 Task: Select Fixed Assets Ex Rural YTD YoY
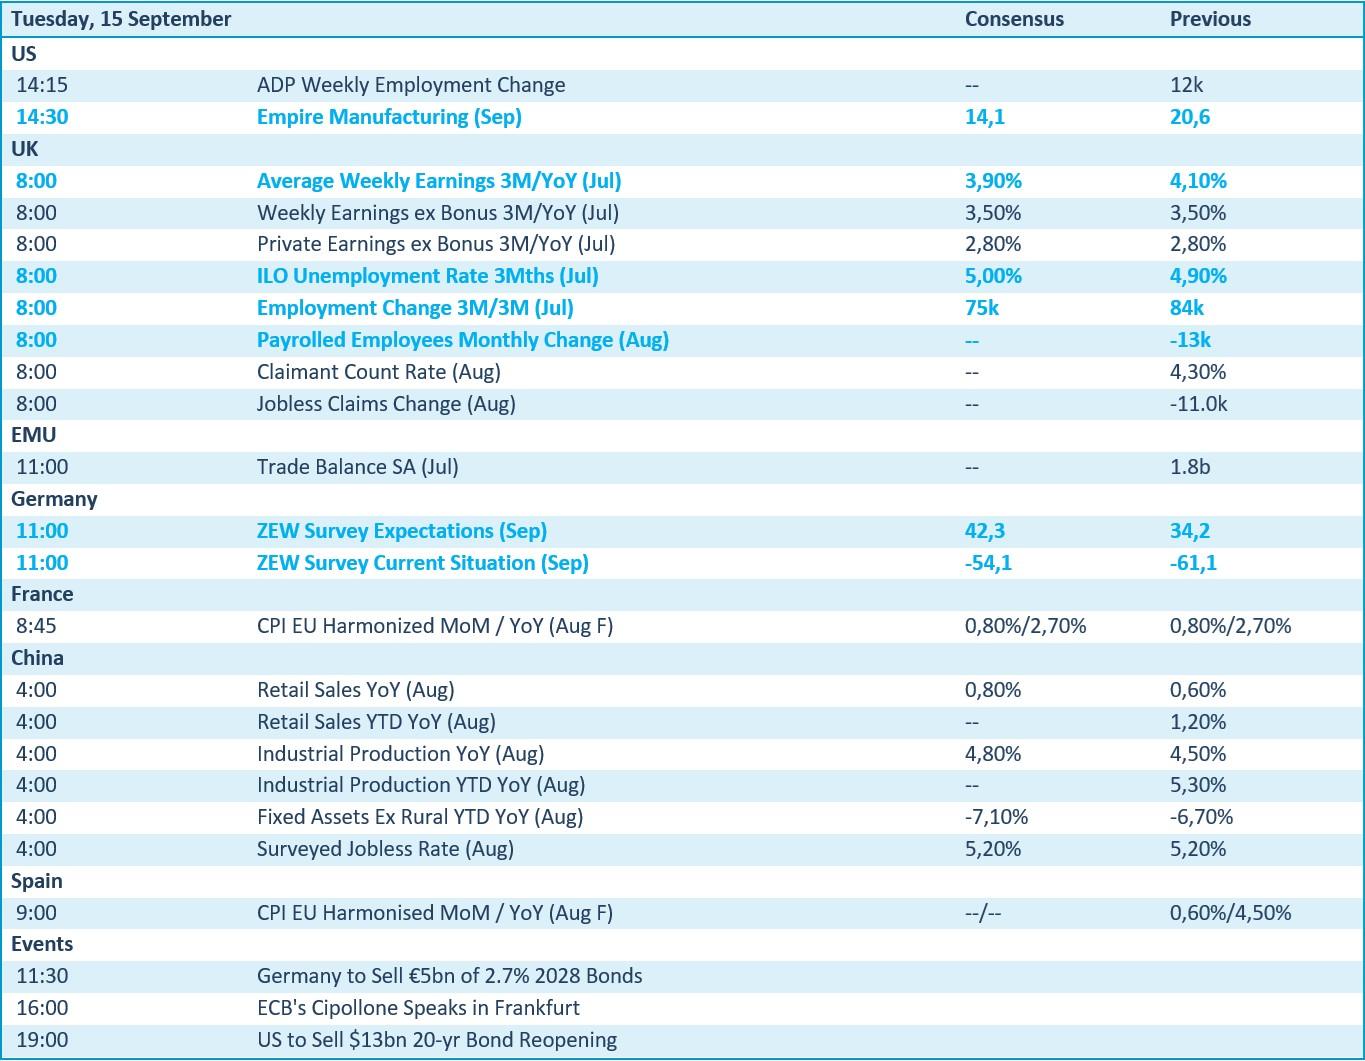pyautogui.click(x=420, y=817)
